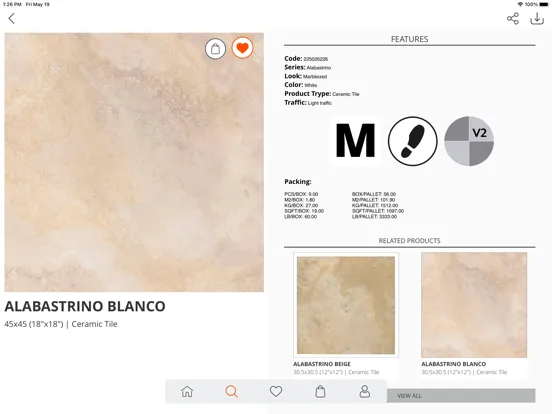Image resolution: width=552 pixels, height=414 pixels.
Task: Click the RELATED PRODUCTS heading
Action: click(409, 241)
